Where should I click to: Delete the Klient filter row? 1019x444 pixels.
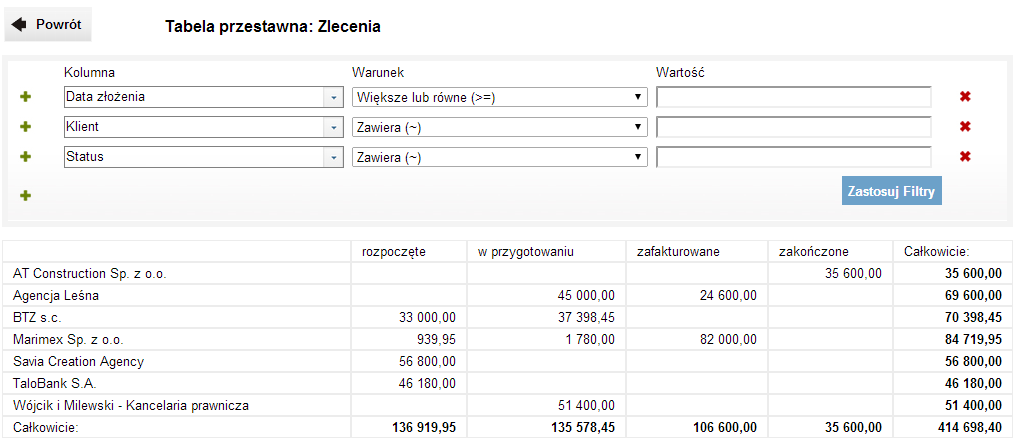click(965, 127)
